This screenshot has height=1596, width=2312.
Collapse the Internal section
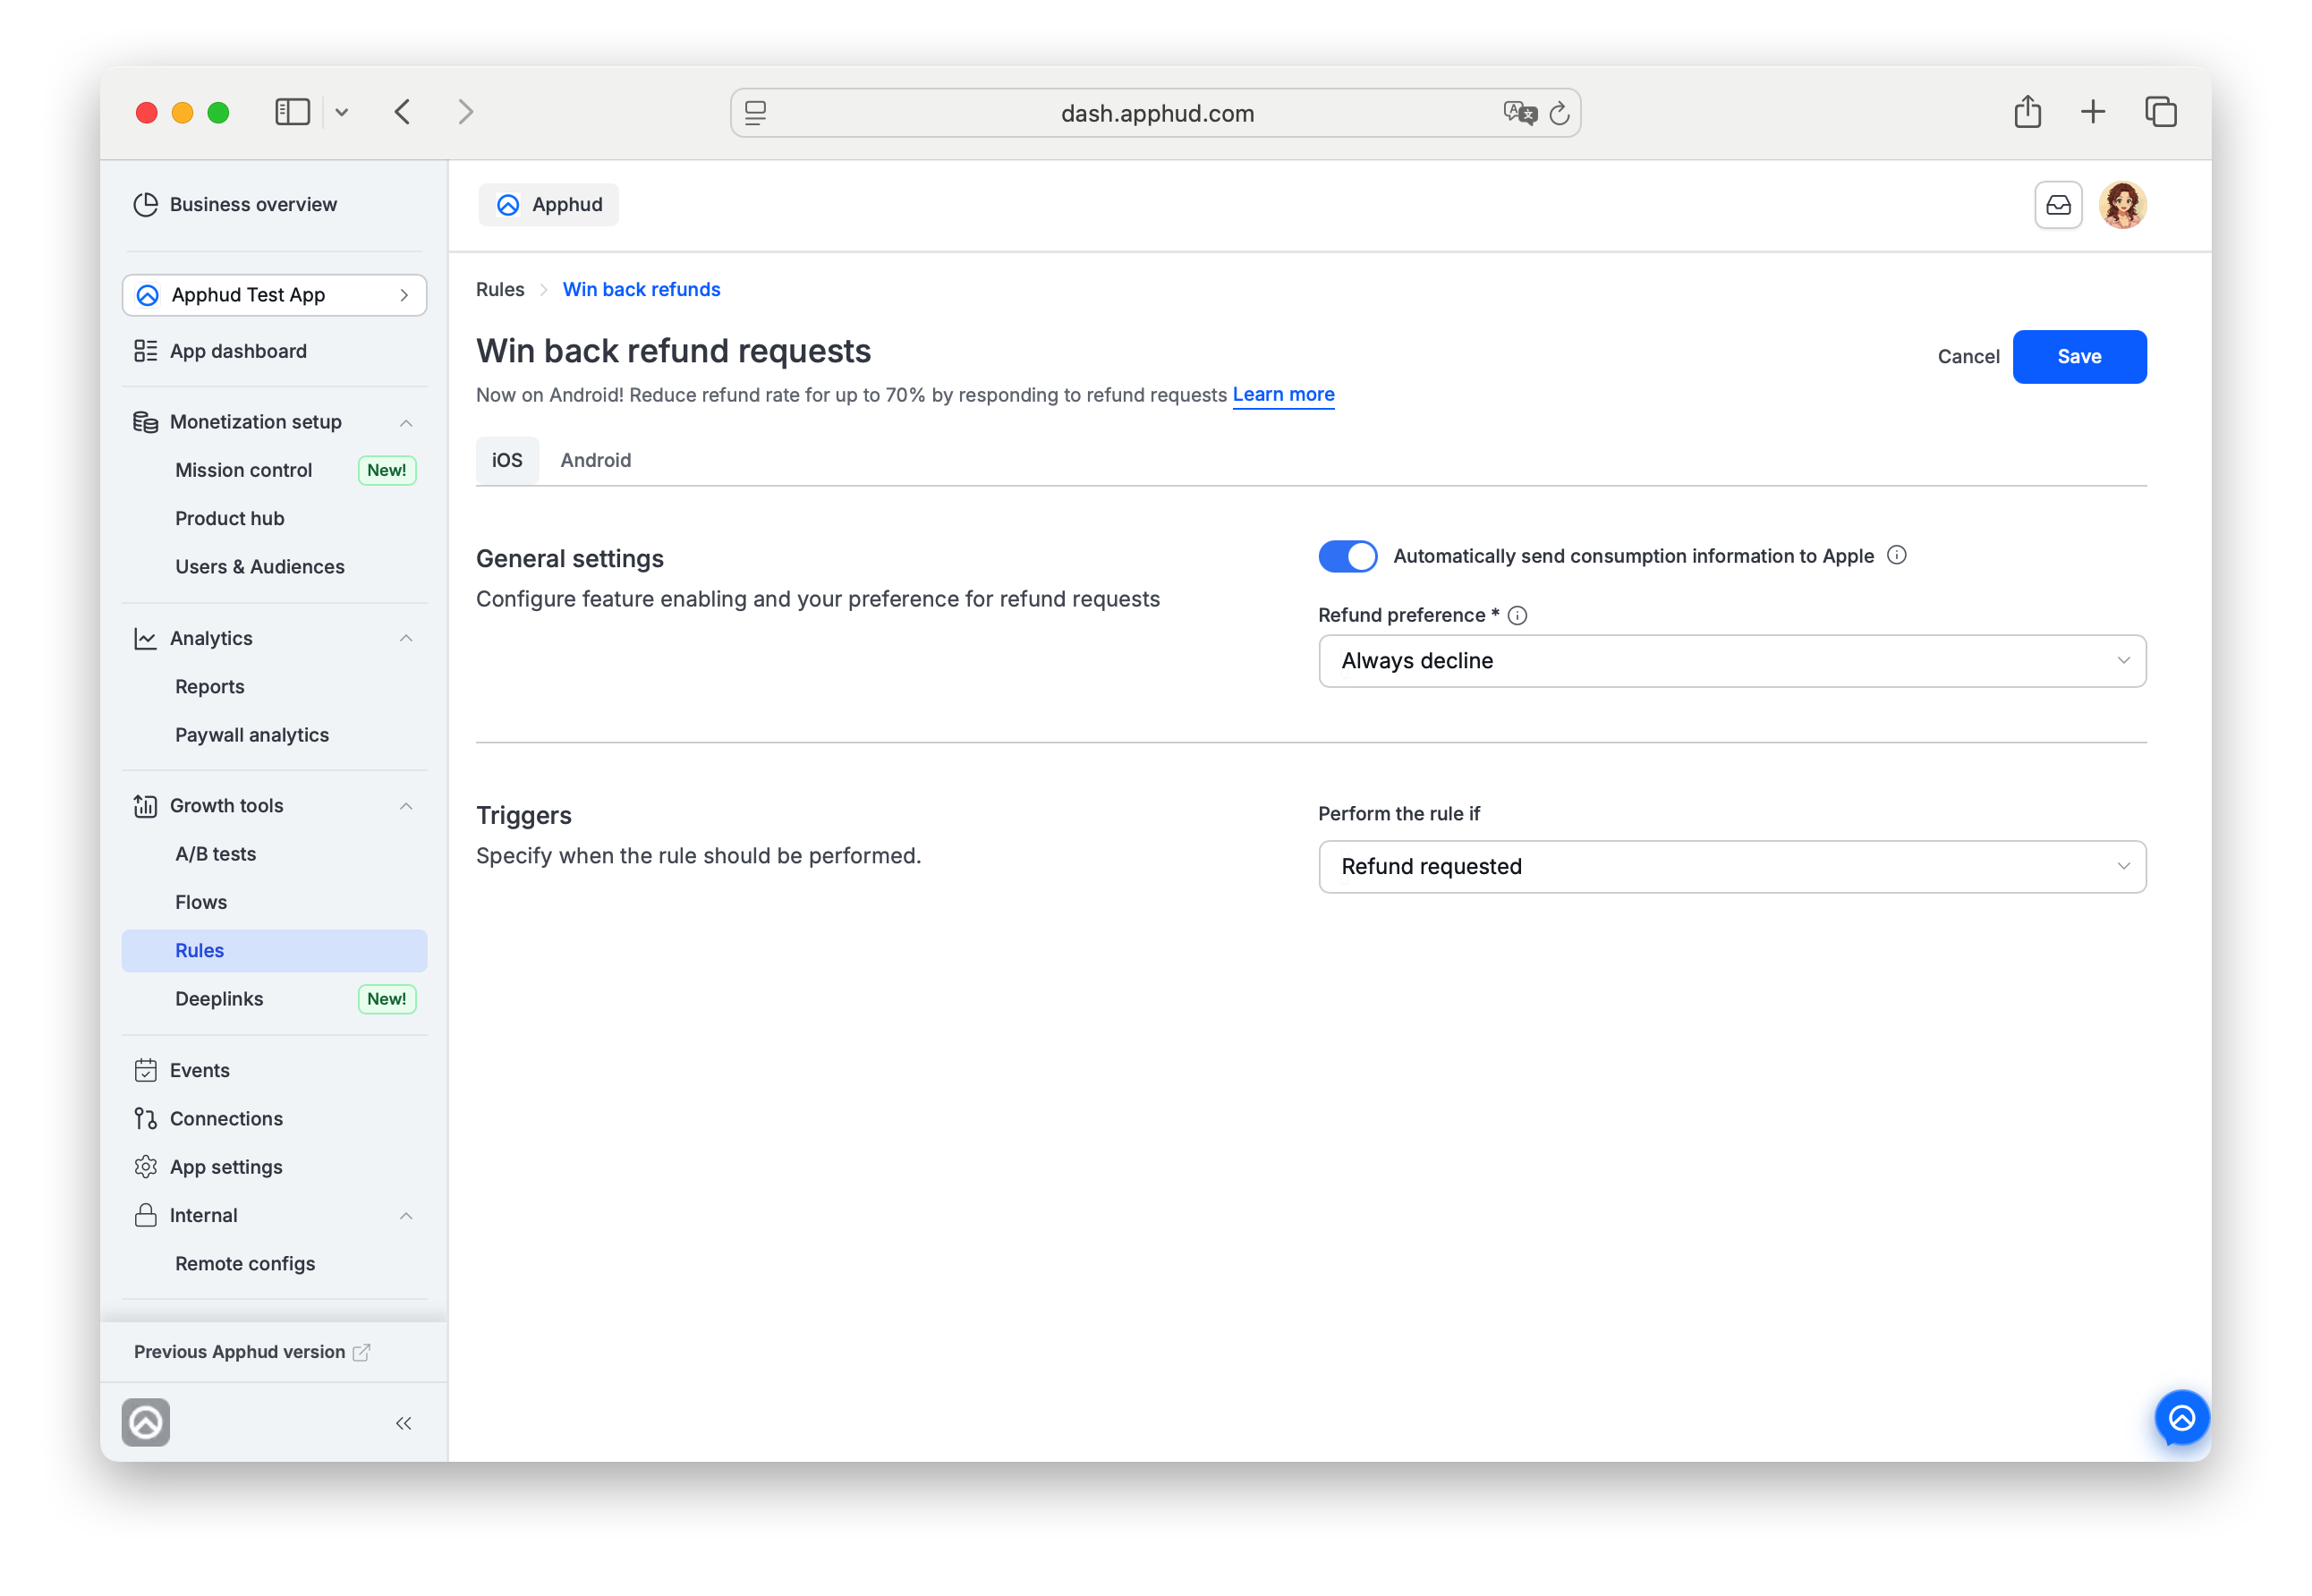406,1216
